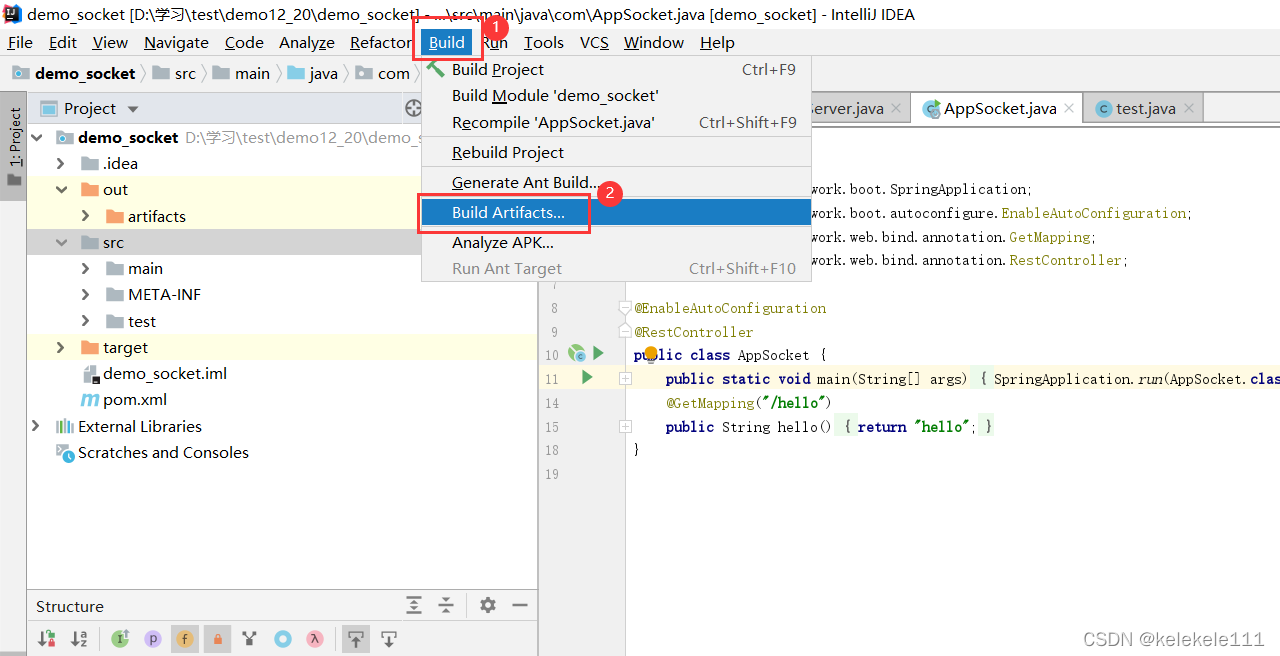This screenshot has width=1280, height=656.
Task: Open Structure panel settings gear
Action: tap(488, 605)
